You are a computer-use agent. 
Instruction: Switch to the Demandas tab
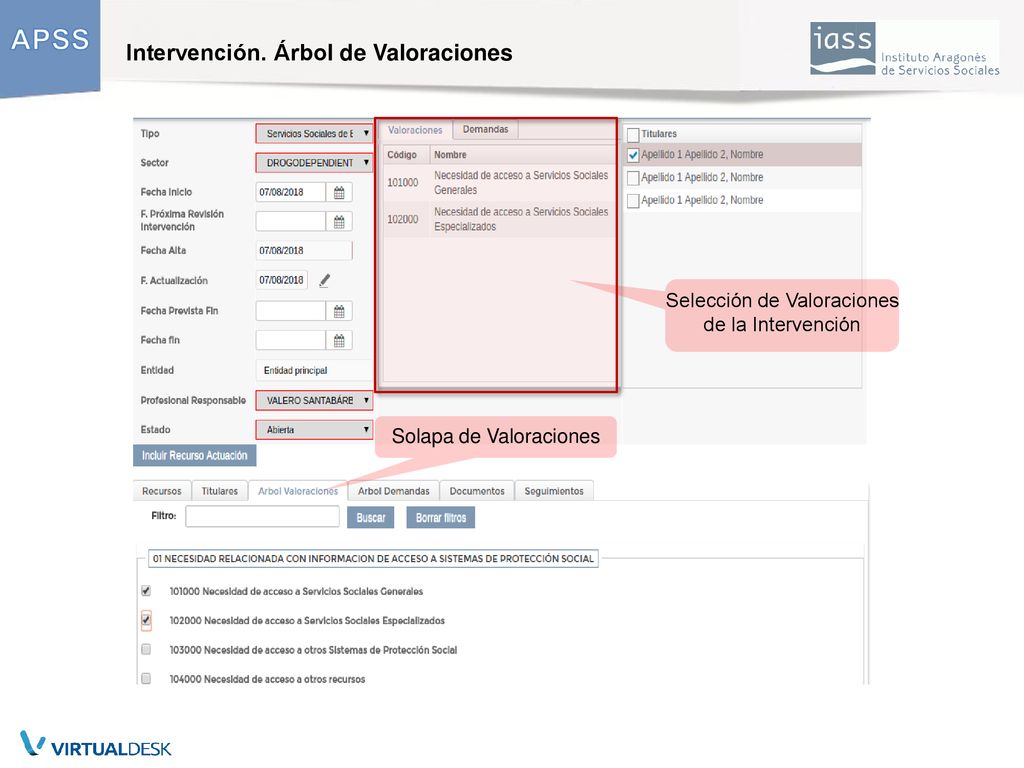click(485, 129)
